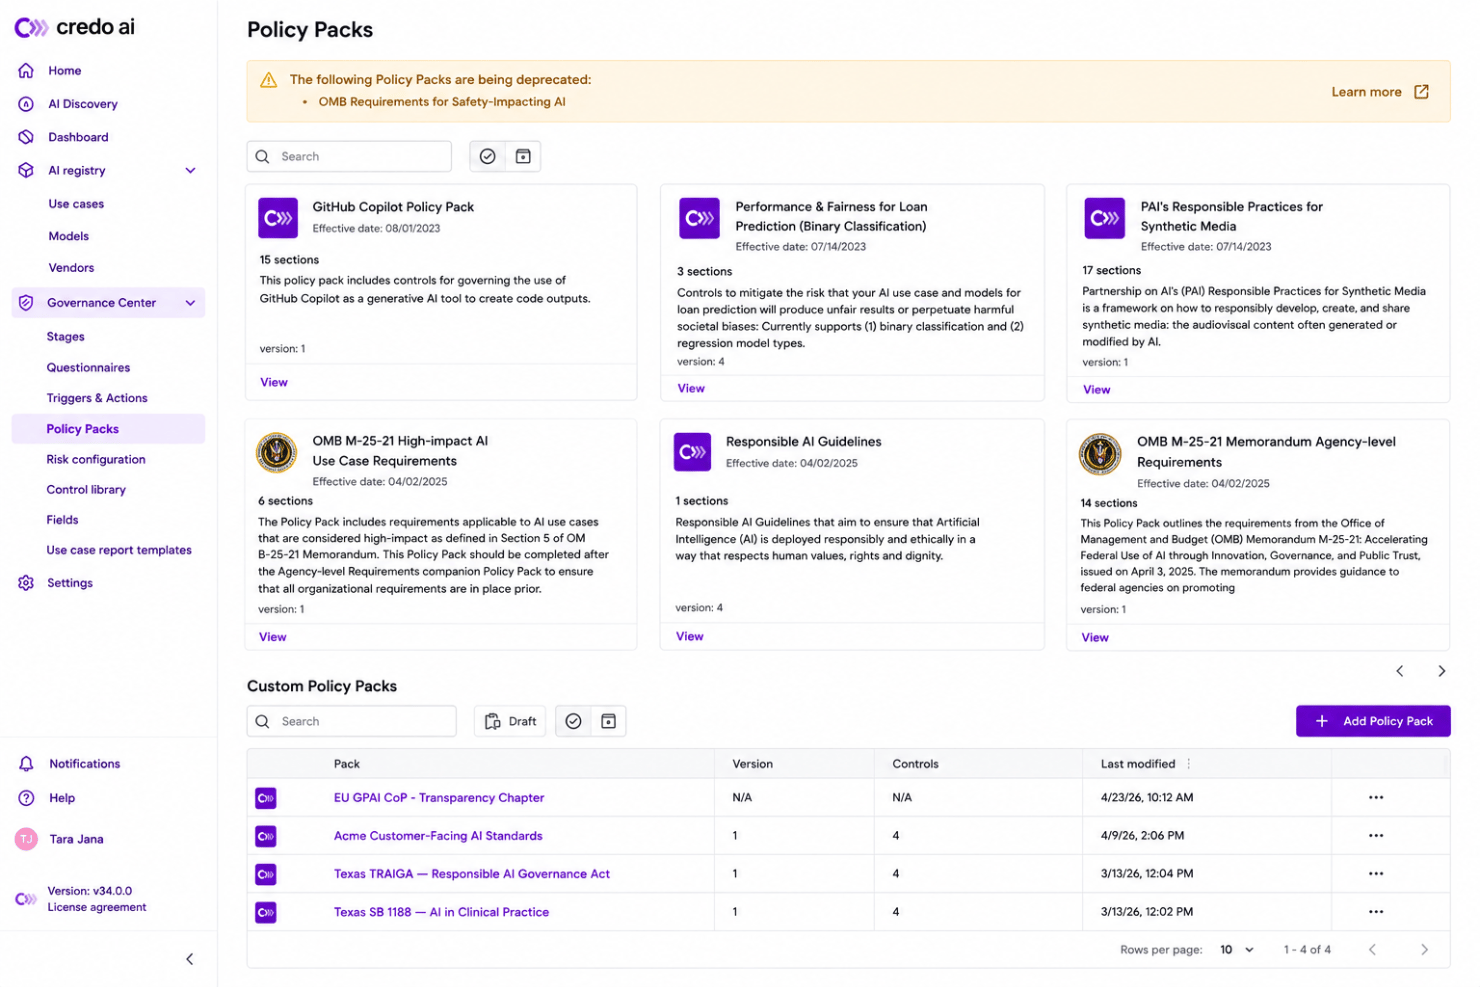This screenshot has height=987, width=1480.
Task: Toggle the top active checkmark filter
Action: click(487, 156)
